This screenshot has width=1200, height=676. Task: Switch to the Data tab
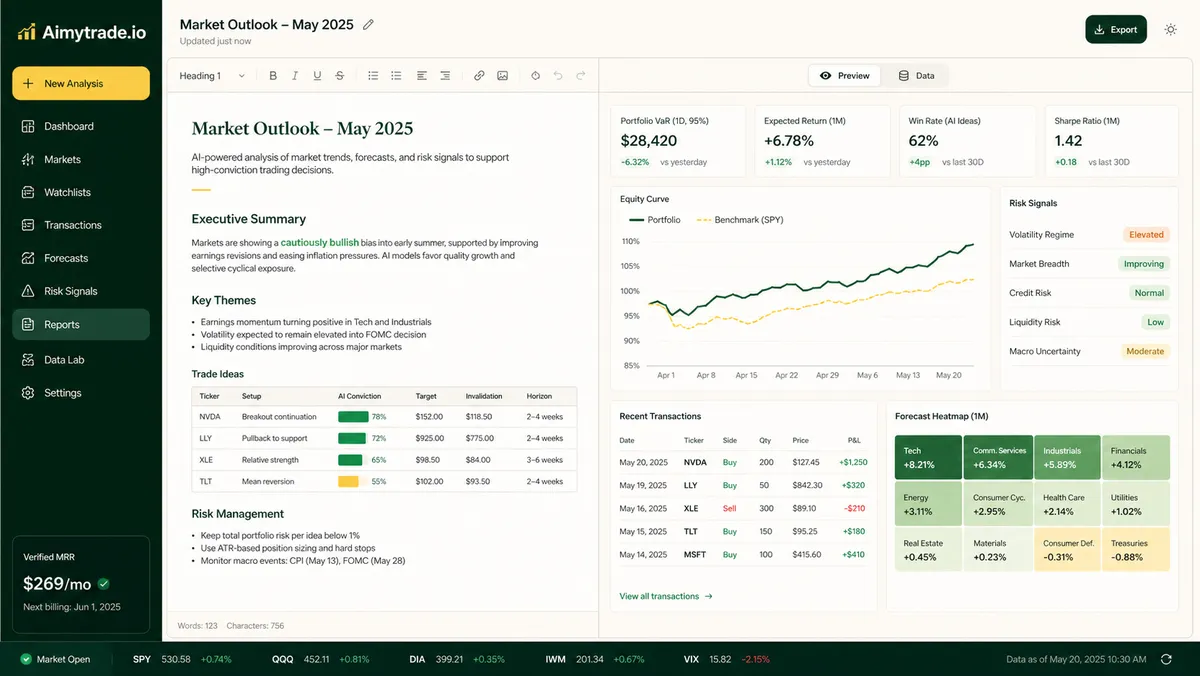[916, 76]
